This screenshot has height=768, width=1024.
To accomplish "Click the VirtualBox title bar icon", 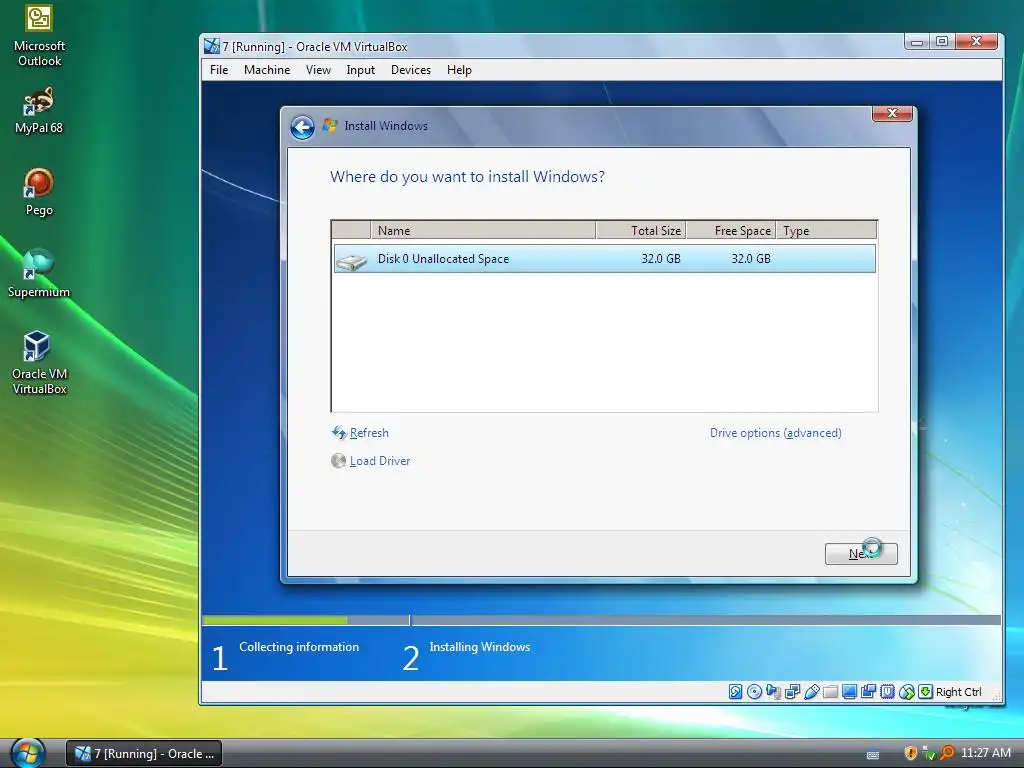I will tap(212, 46).
